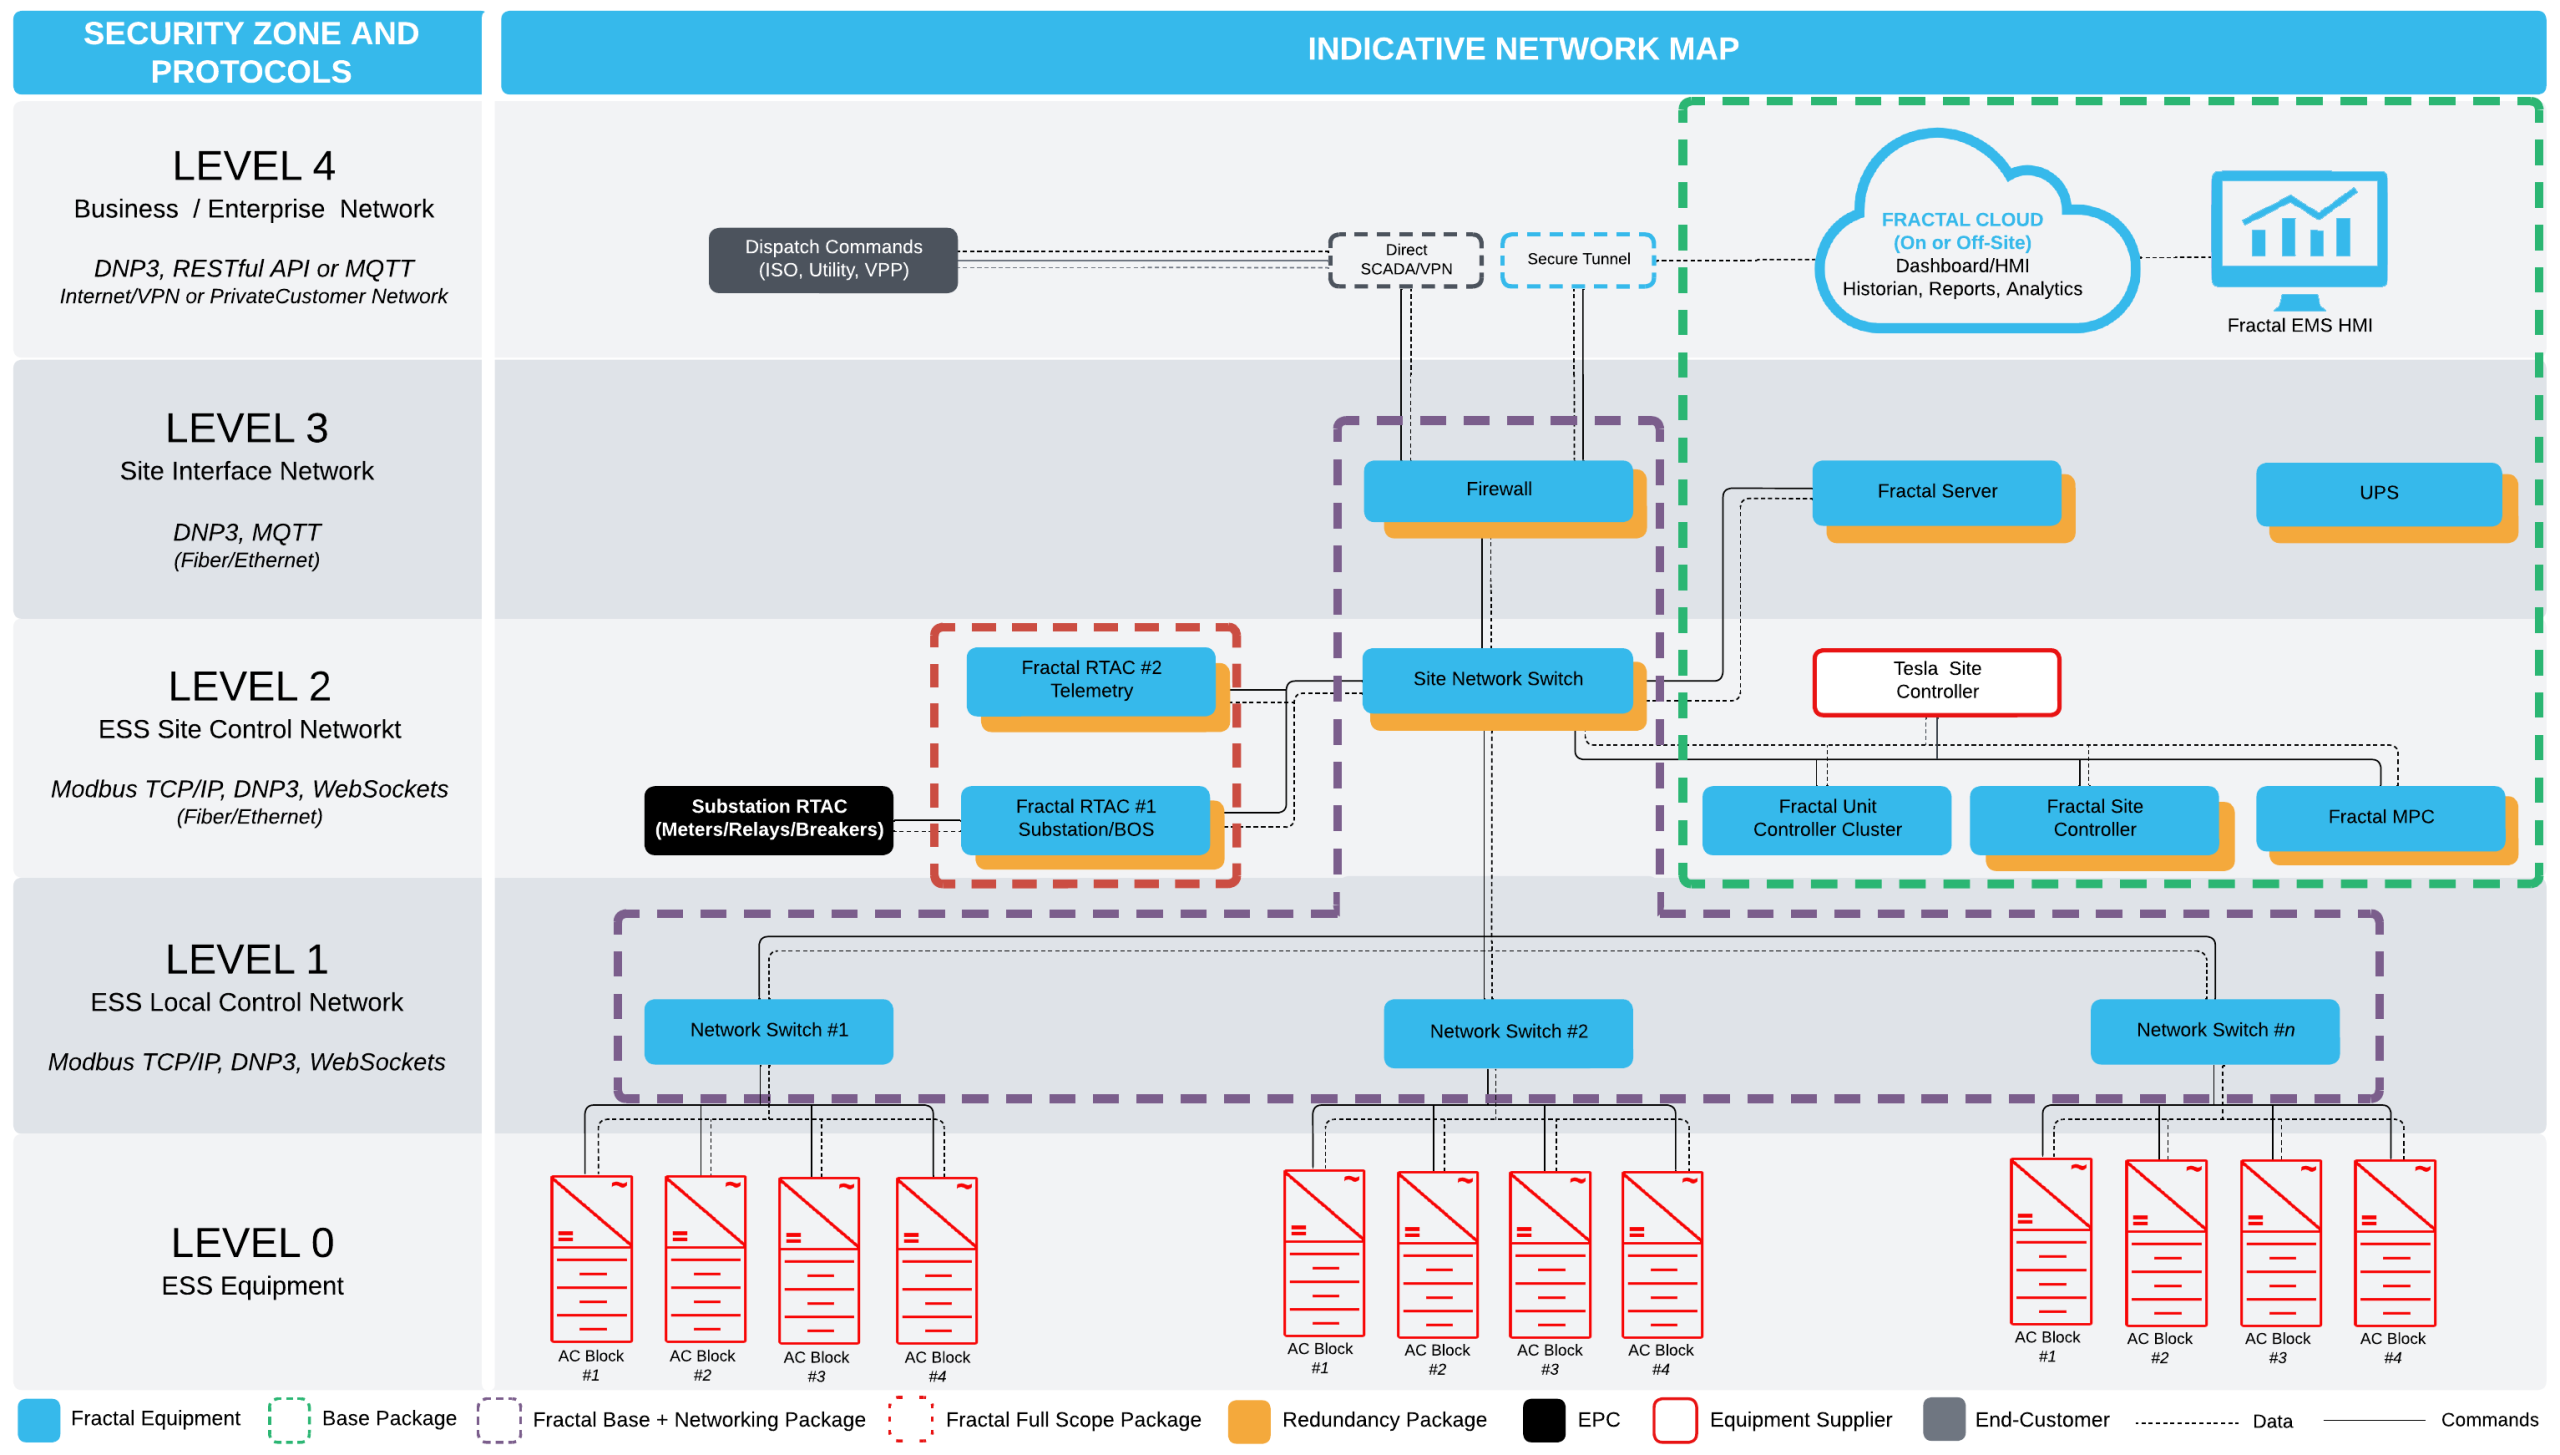Screen dimensions: 2560x1455
Task: Click AC Block #4 under Network Switch #2
Action: [1662, 1254]
